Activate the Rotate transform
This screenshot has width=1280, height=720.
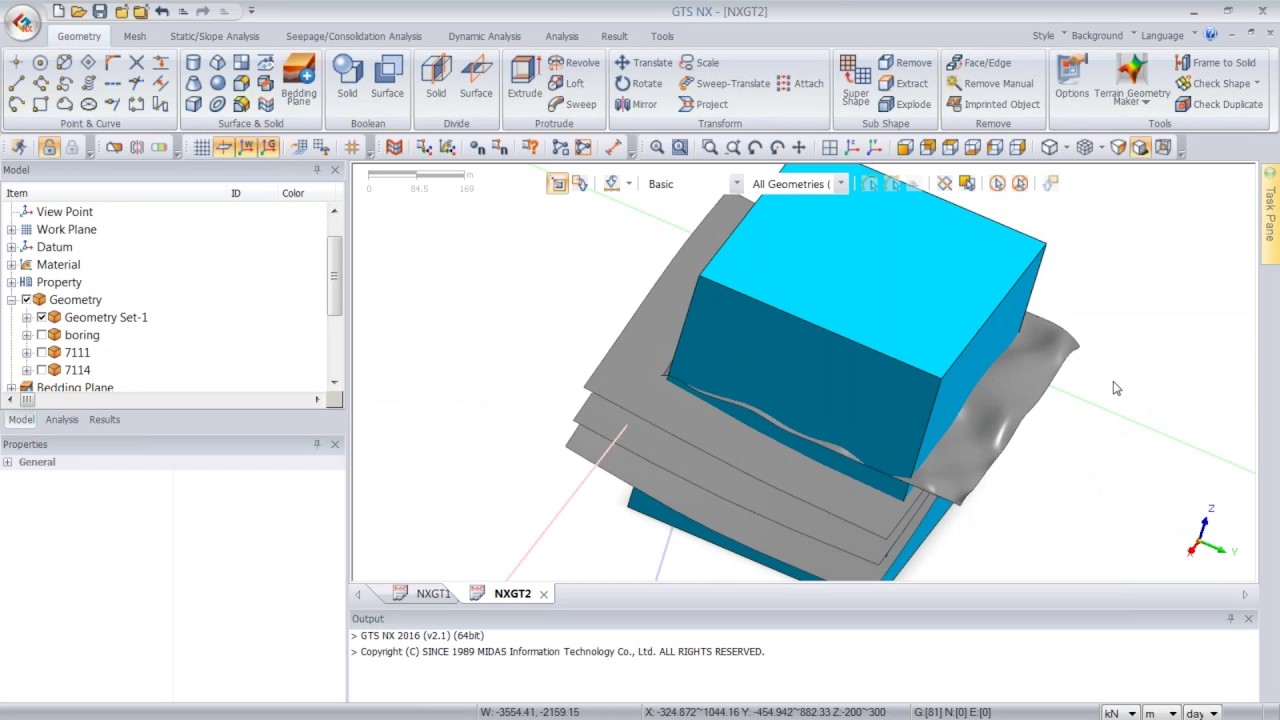coord(638,83)
